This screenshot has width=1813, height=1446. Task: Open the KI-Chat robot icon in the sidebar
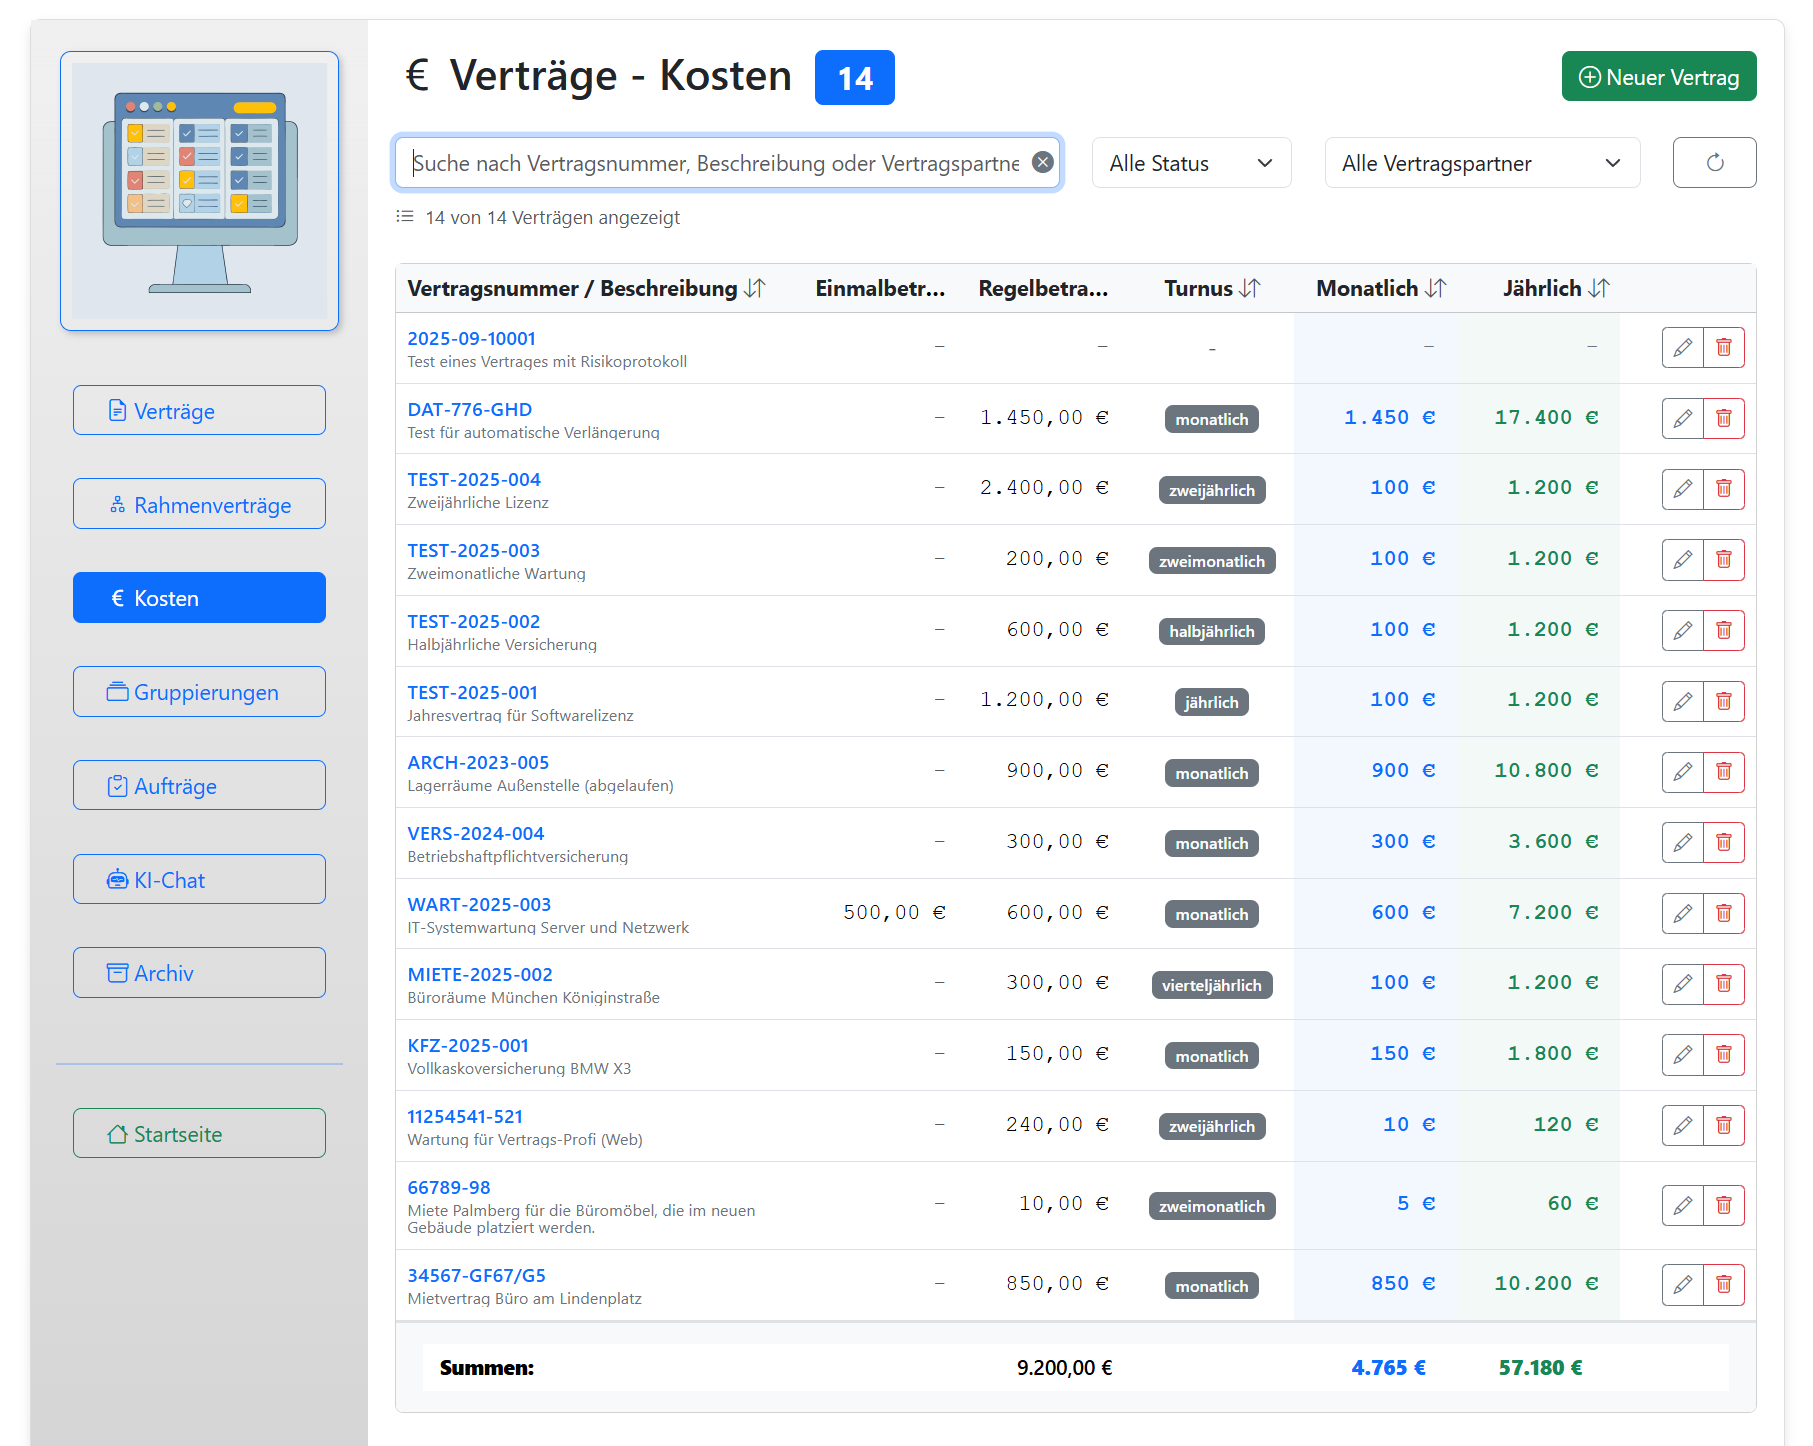[x=116, y=879]
